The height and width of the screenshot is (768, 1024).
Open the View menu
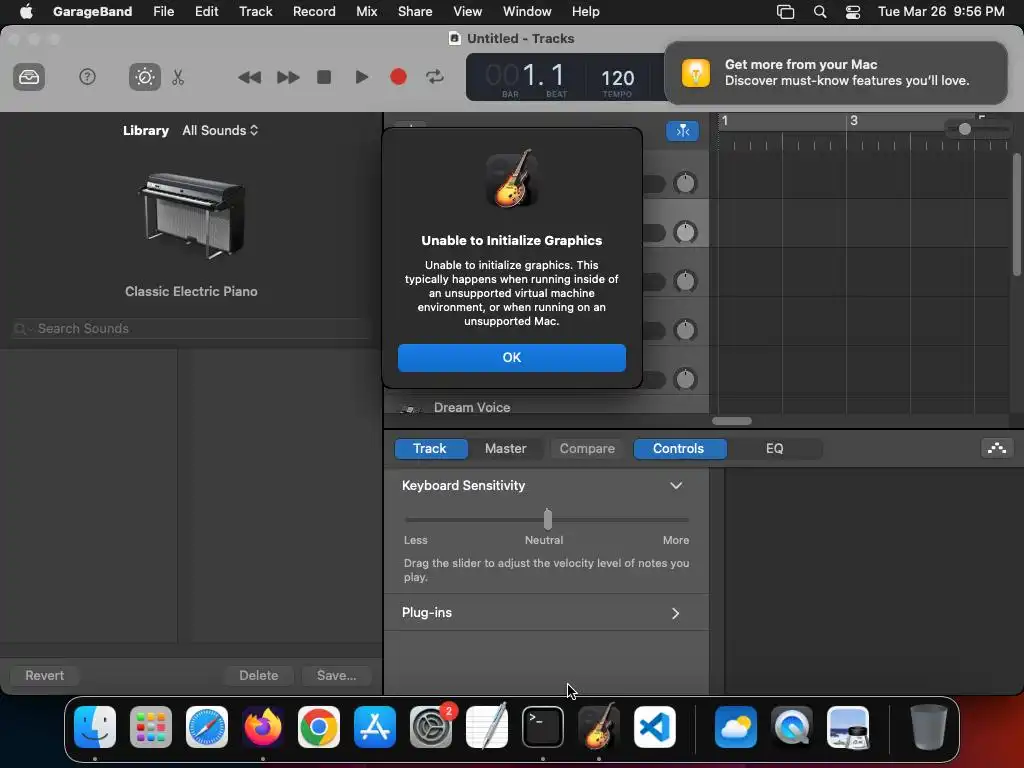pos(468,11)
